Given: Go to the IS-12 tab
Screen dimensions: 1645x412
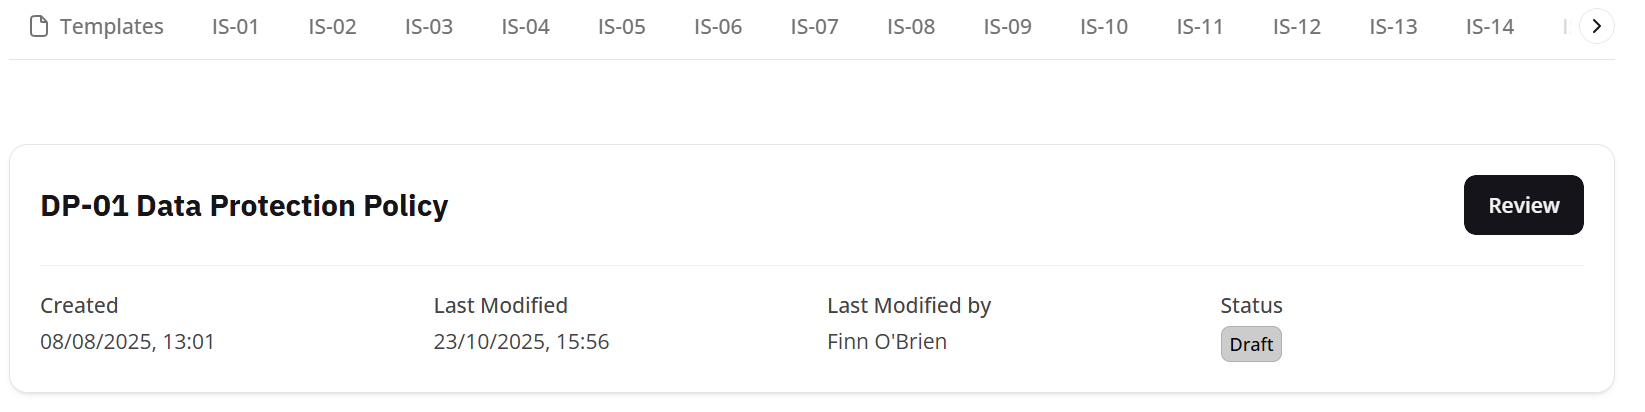Looking at the screenshot, I should 1297,27.
